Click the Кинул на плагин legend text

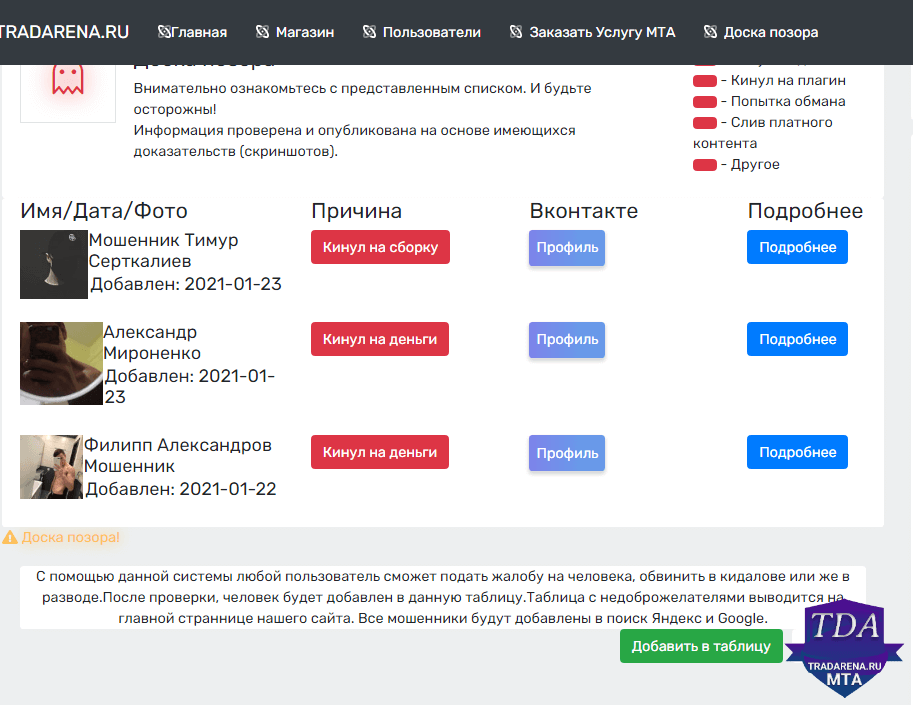[x=788, y=80]
